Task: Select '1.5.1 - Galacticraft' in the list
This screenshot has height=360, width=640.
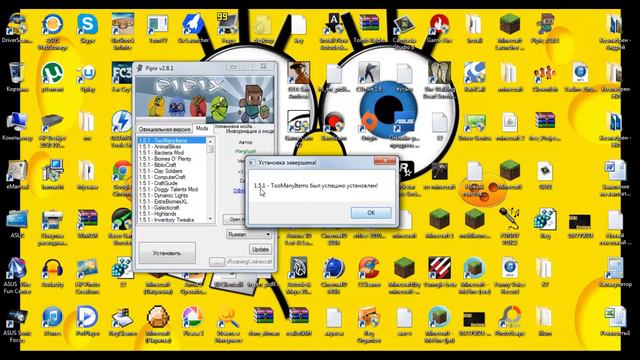Action: pyautogui.click(x=172, y=208)
